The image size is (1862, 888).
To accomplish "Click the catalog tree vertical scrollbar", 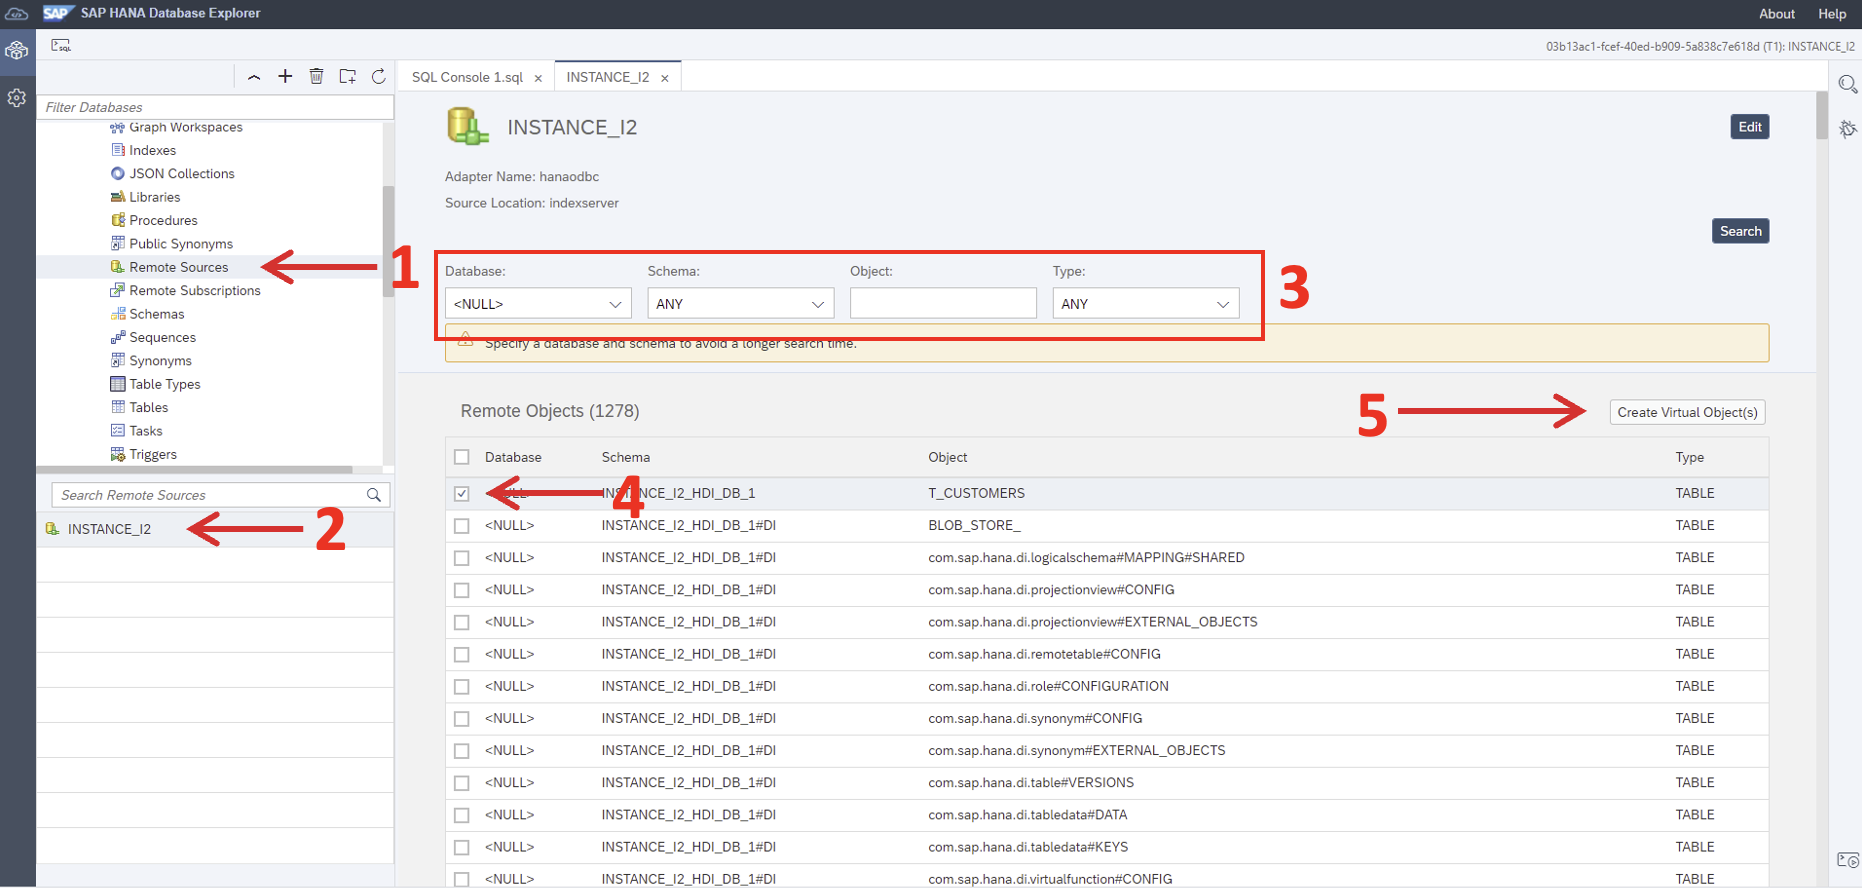I will coord(388,241).
